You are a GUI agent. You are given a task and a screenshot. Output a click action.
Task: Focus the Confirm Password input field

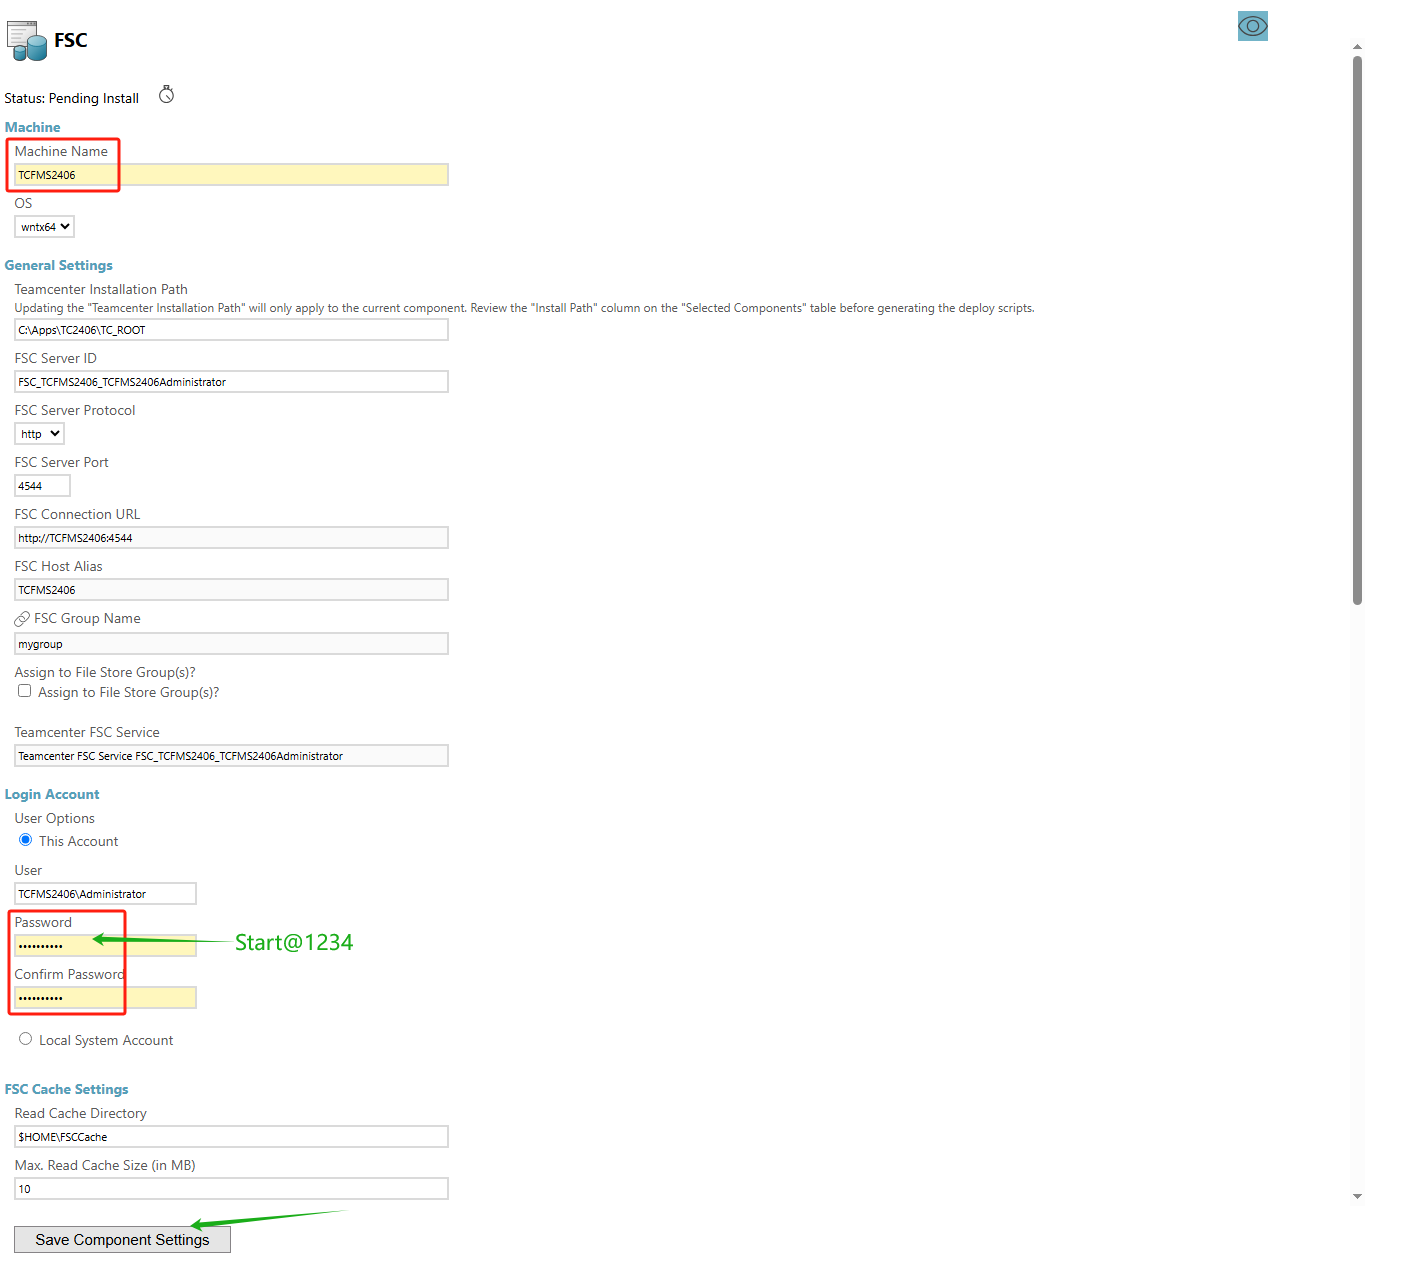click(106, 998)
